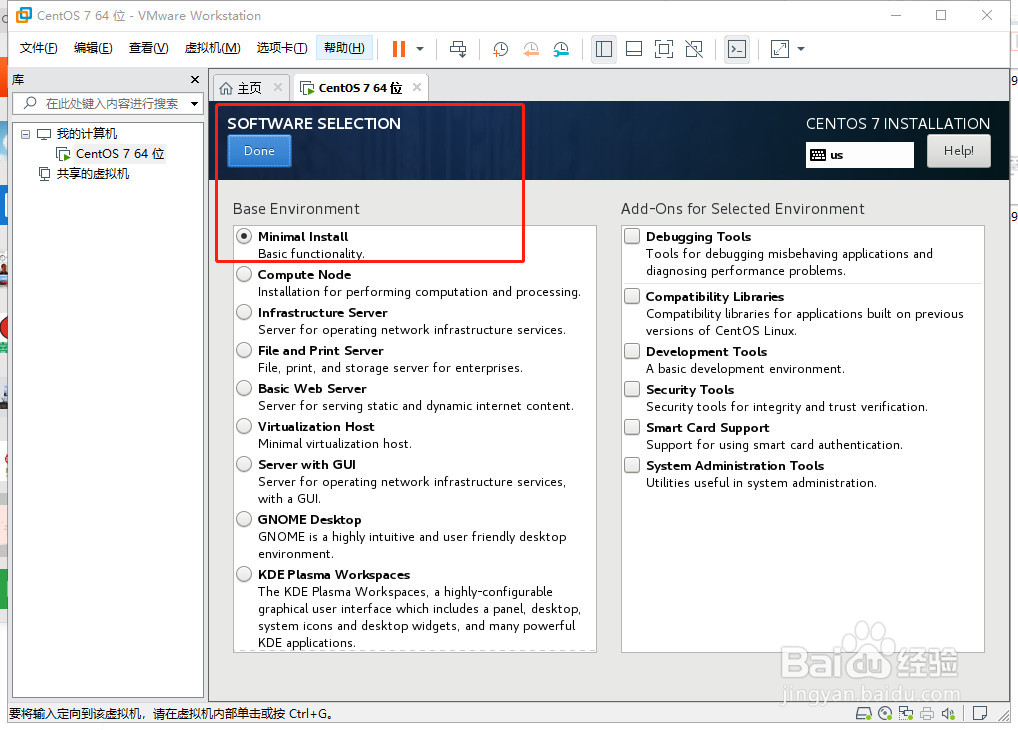Select the Compute Node radio button
Screen dimensions: 1018x730
point(244,275)
